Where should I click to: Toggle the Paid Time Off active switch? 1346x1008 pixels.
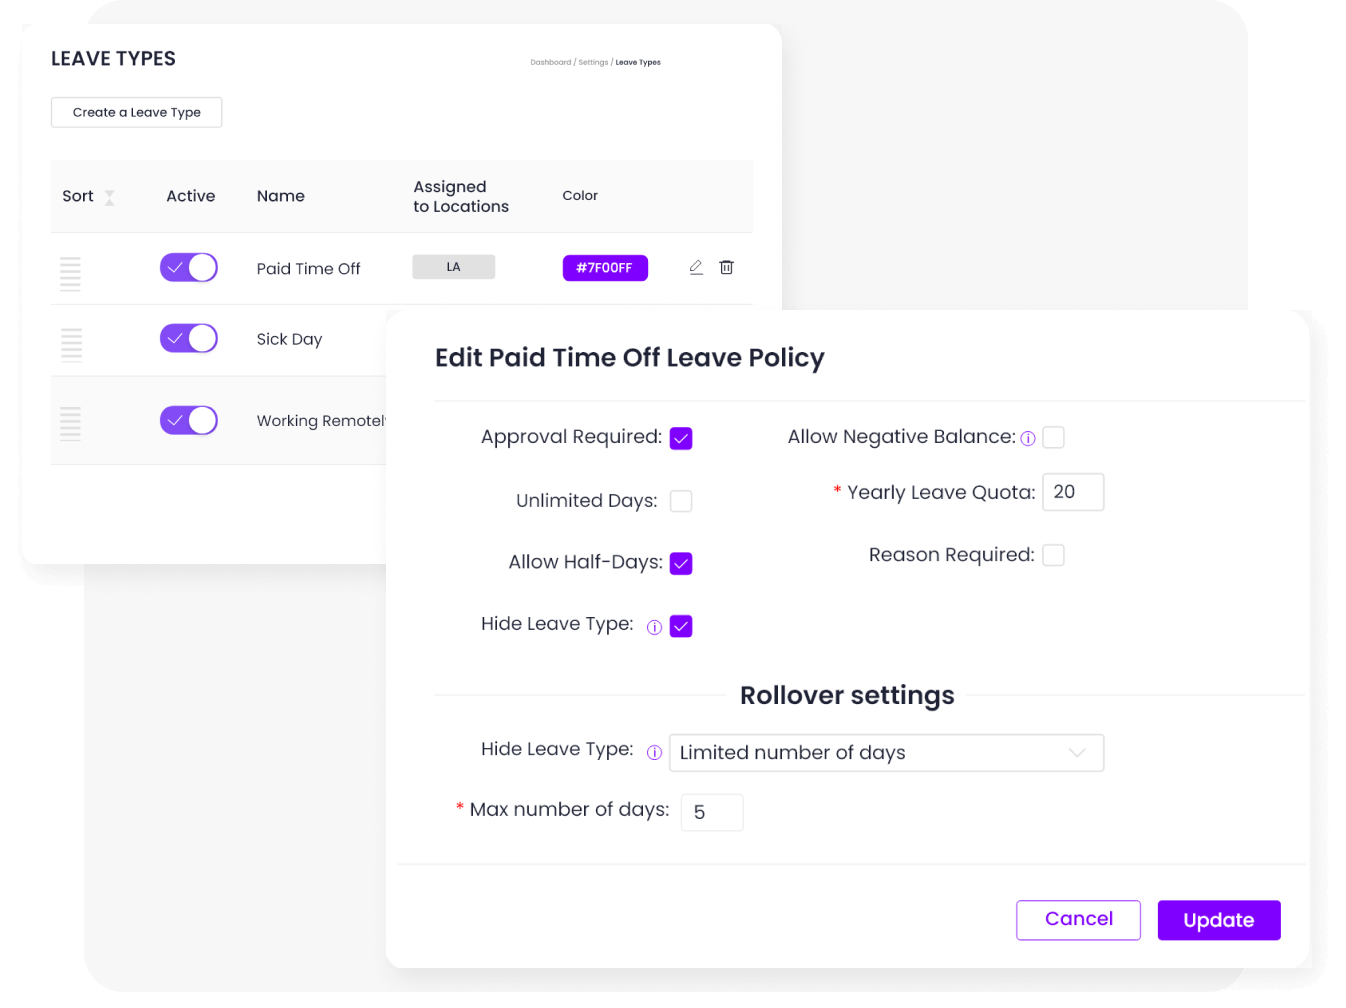pyautogui.click(x=189, y=267)
